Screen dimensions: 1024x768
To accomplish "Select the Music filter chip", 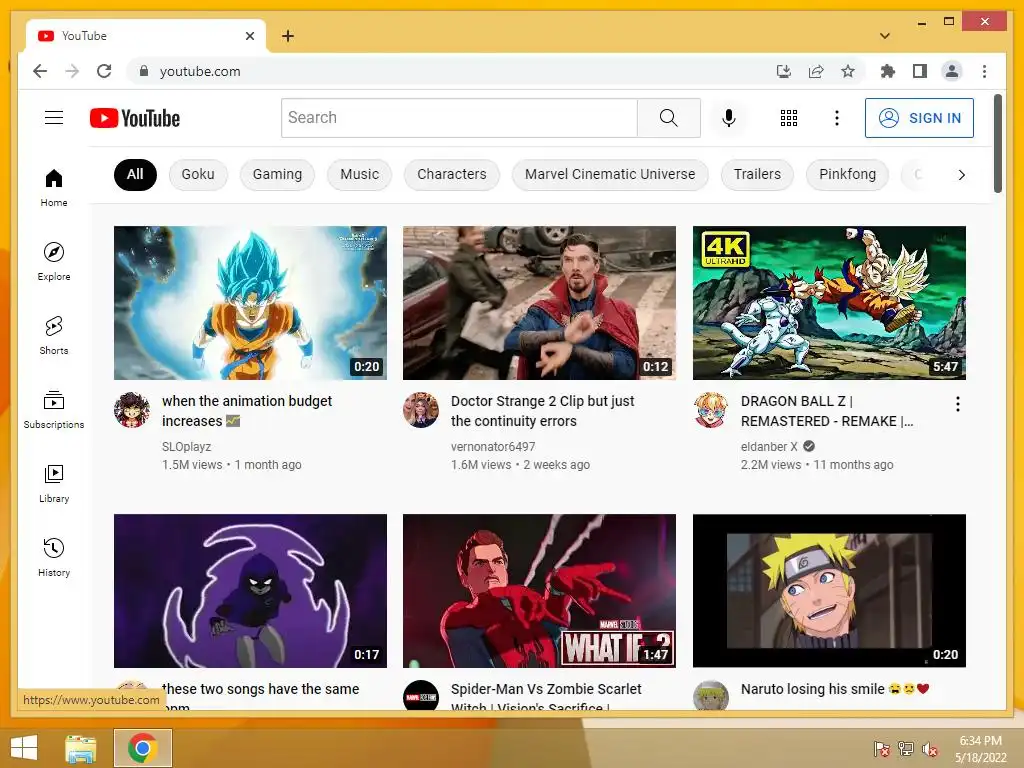I will tap(359, 175).
